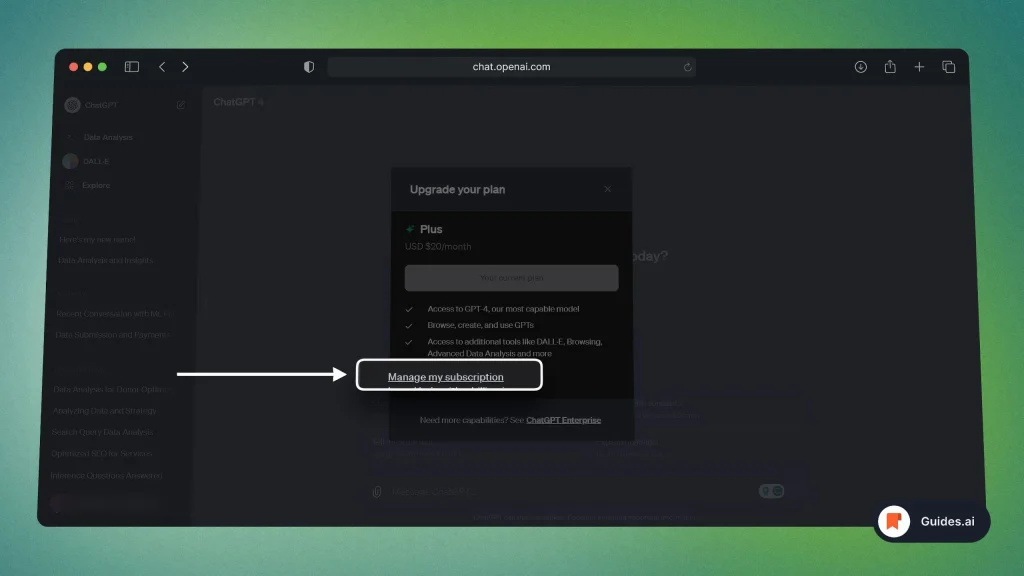Click the attach file paperclip icon
The width and height of the screenshot is (1024, 576).
377,492
